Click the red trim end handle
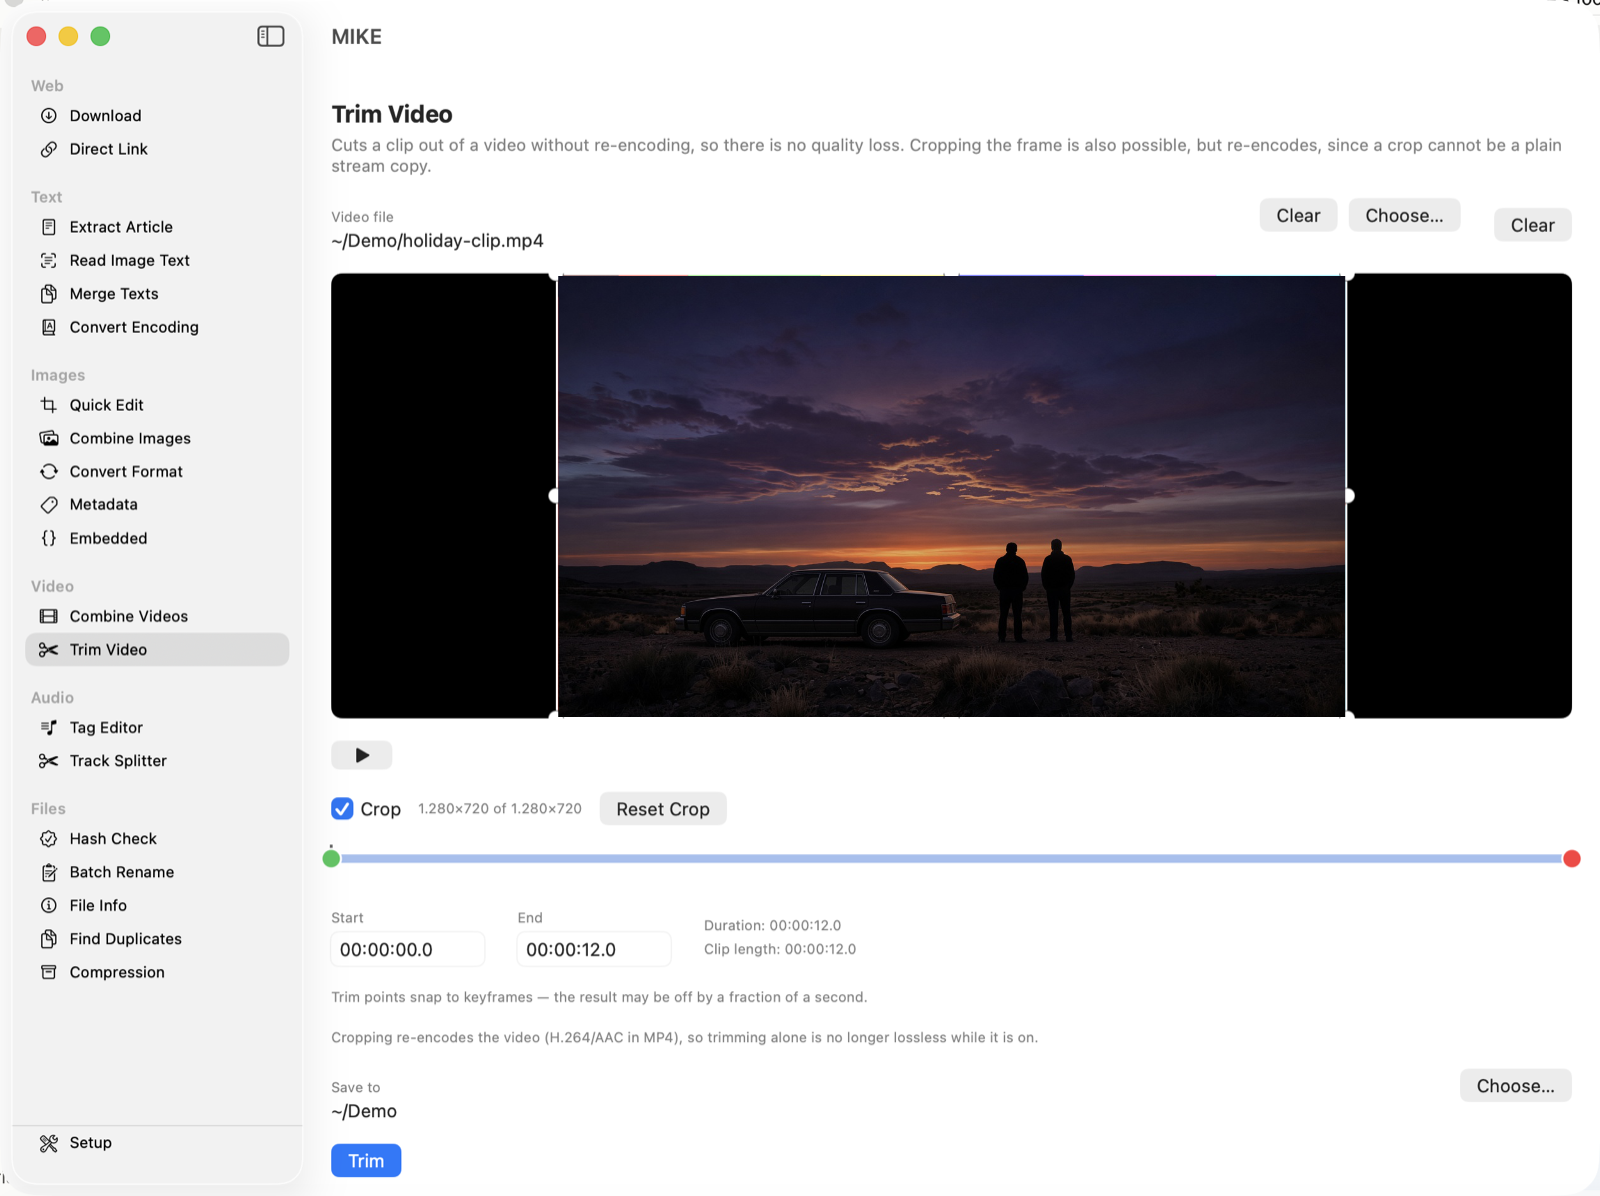This screenshot has height=1196, width=1600. point(1572,858)
